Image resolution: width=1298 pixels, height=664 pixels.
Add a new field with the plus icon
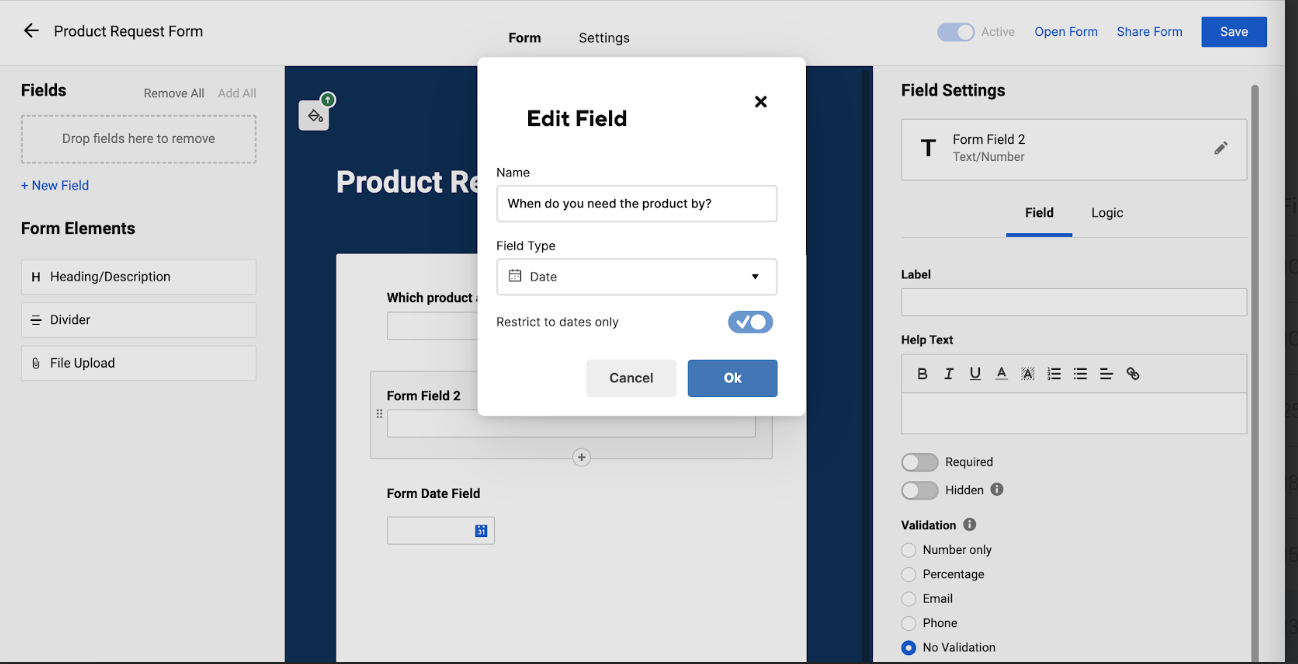(581, 457)
